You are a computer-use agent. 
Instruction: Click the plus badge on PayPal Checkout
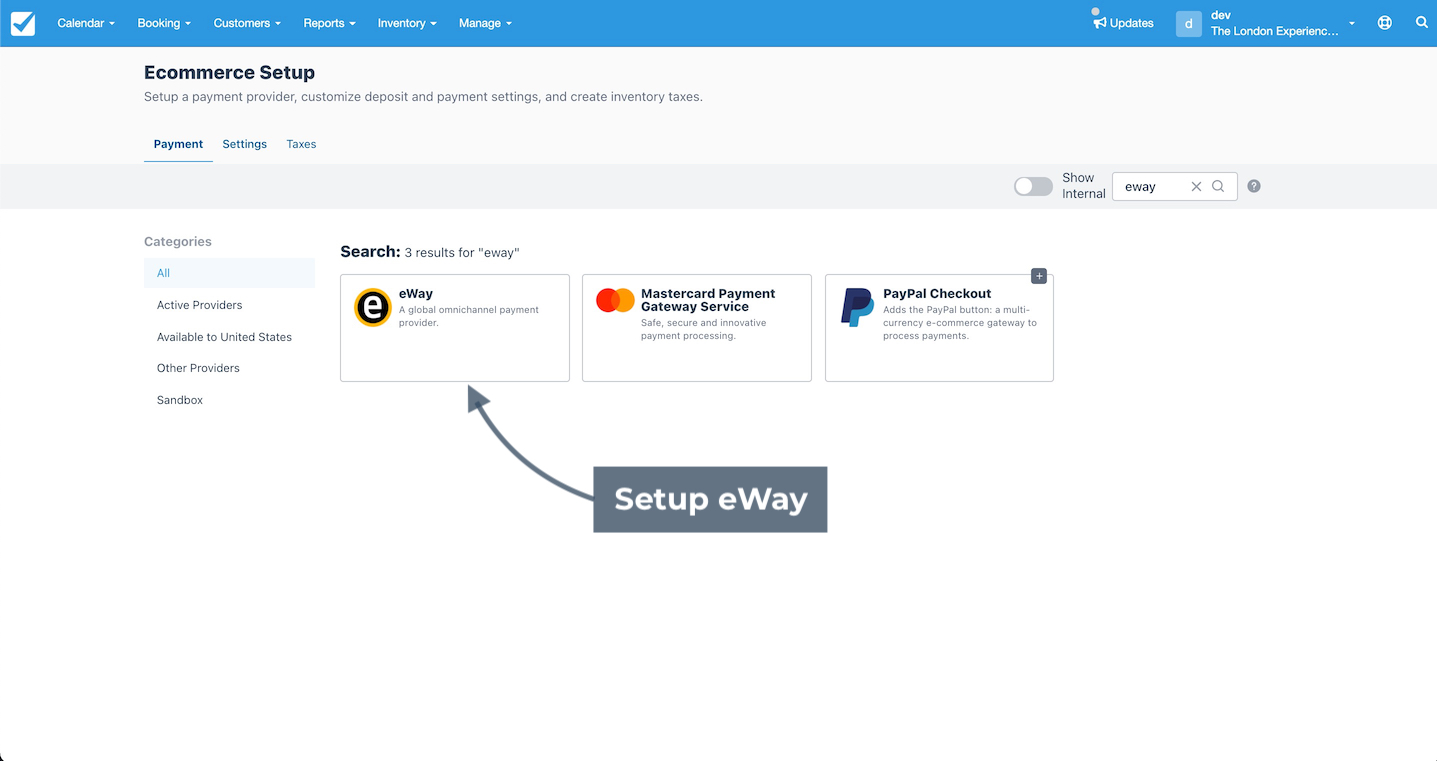pyautogui.click(x=1039, y=276)
